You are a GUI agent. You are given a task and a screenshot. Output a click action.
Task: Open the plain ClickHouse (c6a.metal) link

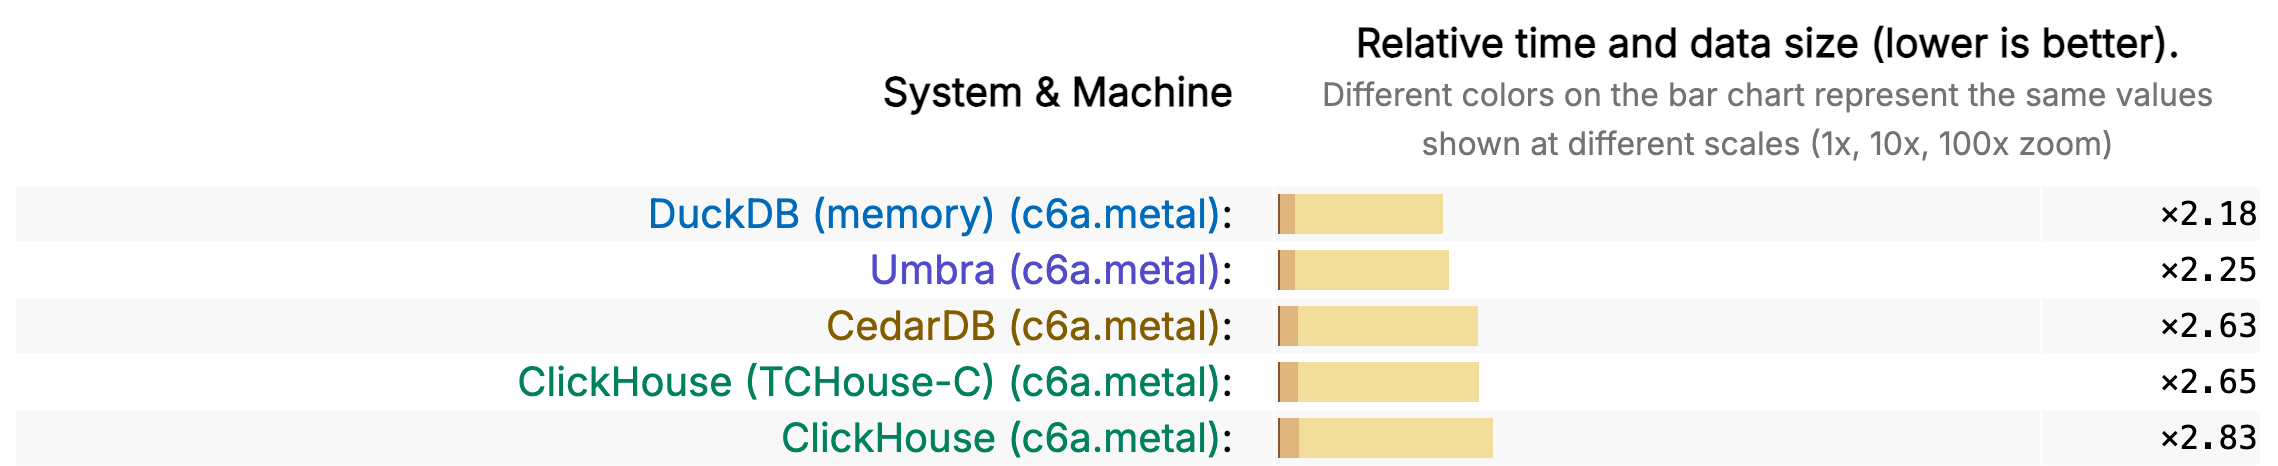pyautogui.click(x=1000, y=438)
